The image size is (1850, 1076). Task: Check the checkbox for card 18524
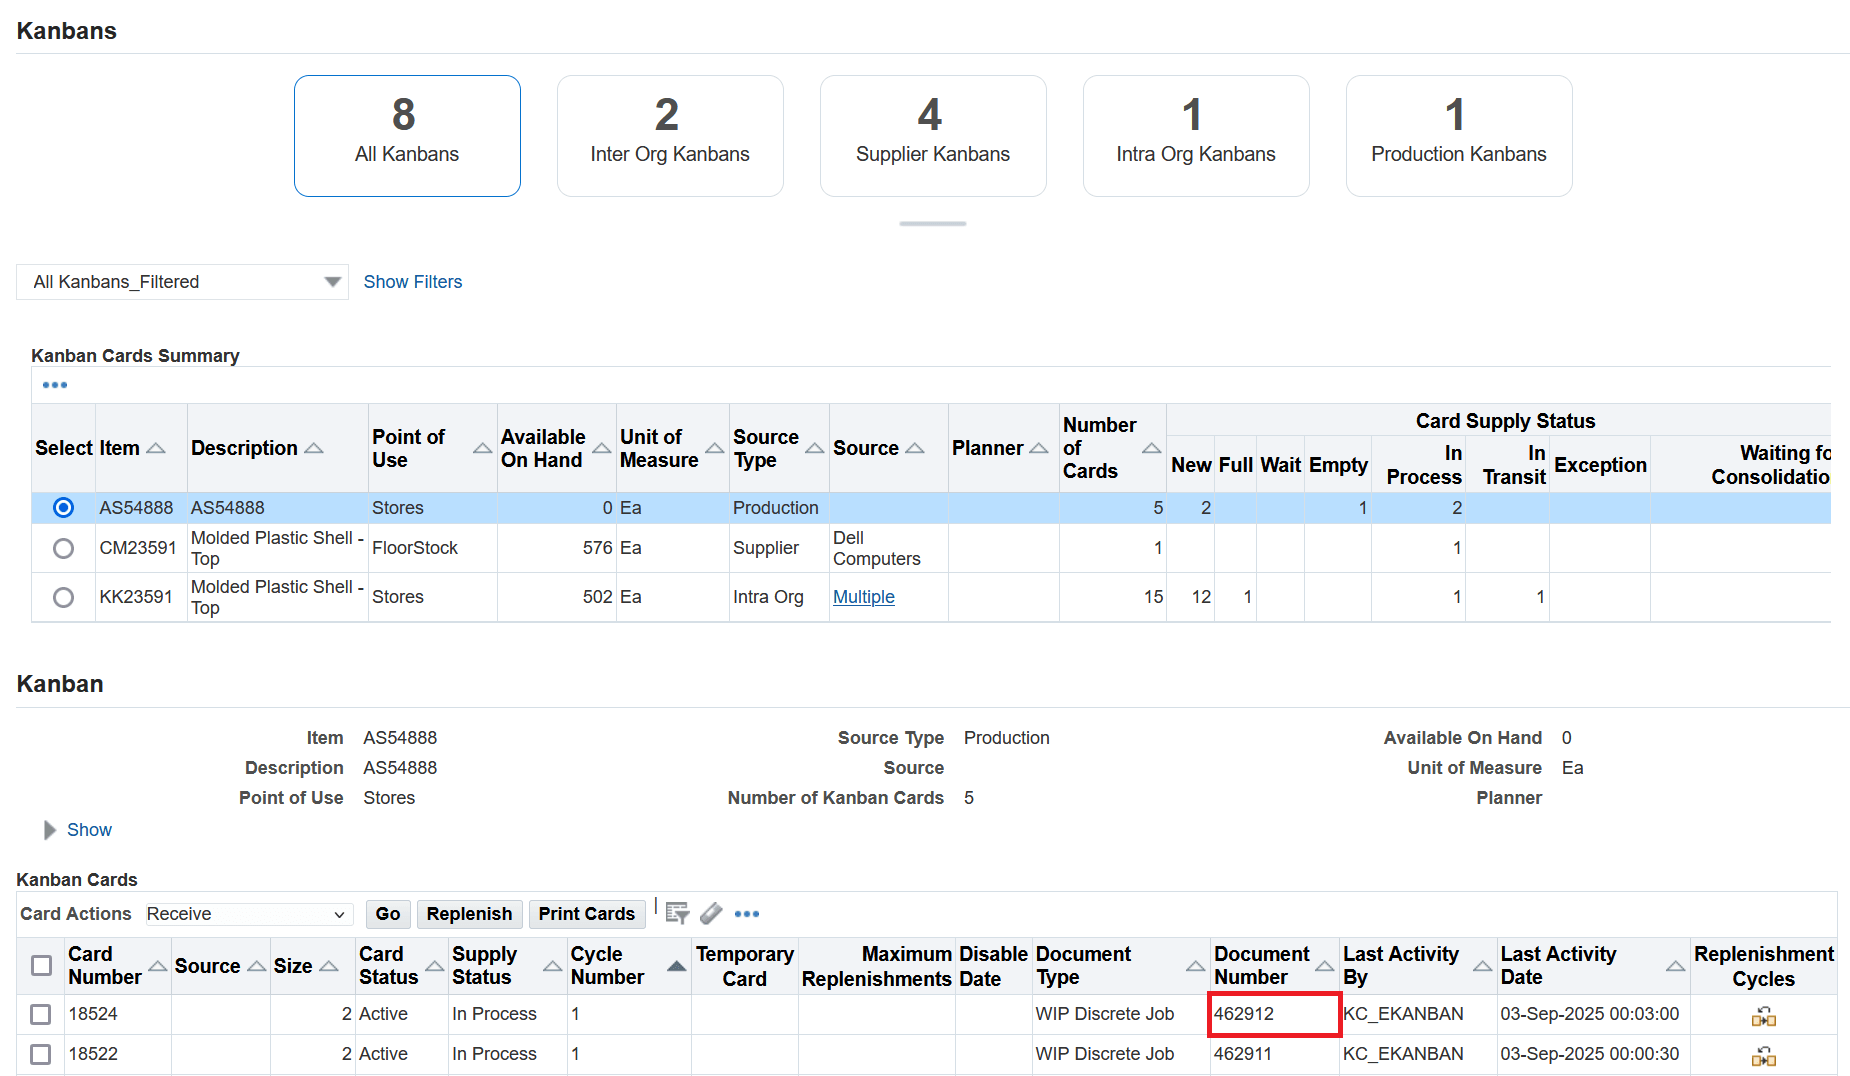pos(40,1014)
